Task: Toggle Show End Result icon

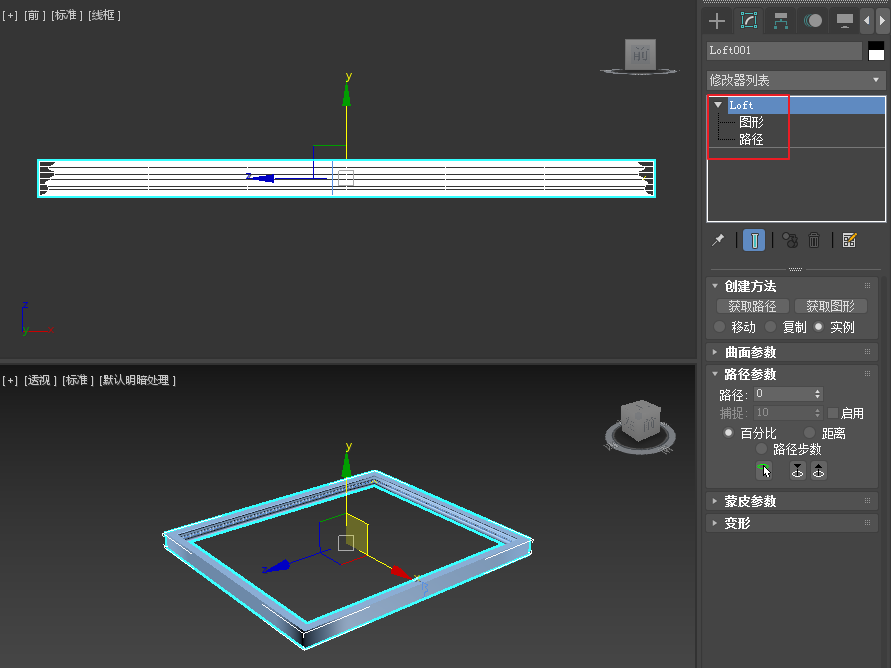Action: (x=755, y=240)
